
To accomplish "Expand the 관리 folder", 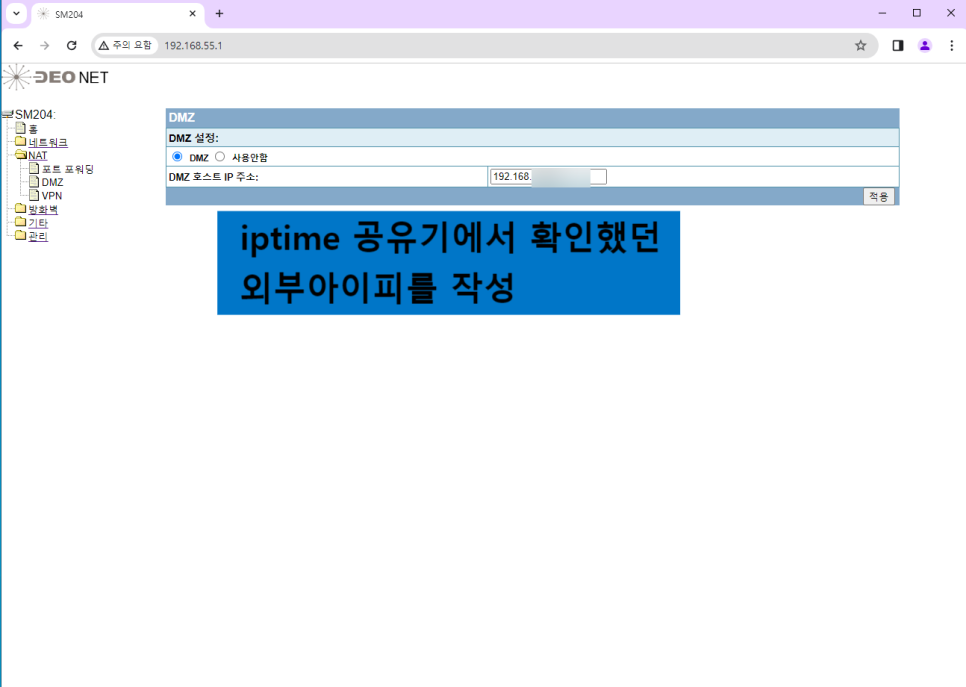I will click(x=38, y=236).
